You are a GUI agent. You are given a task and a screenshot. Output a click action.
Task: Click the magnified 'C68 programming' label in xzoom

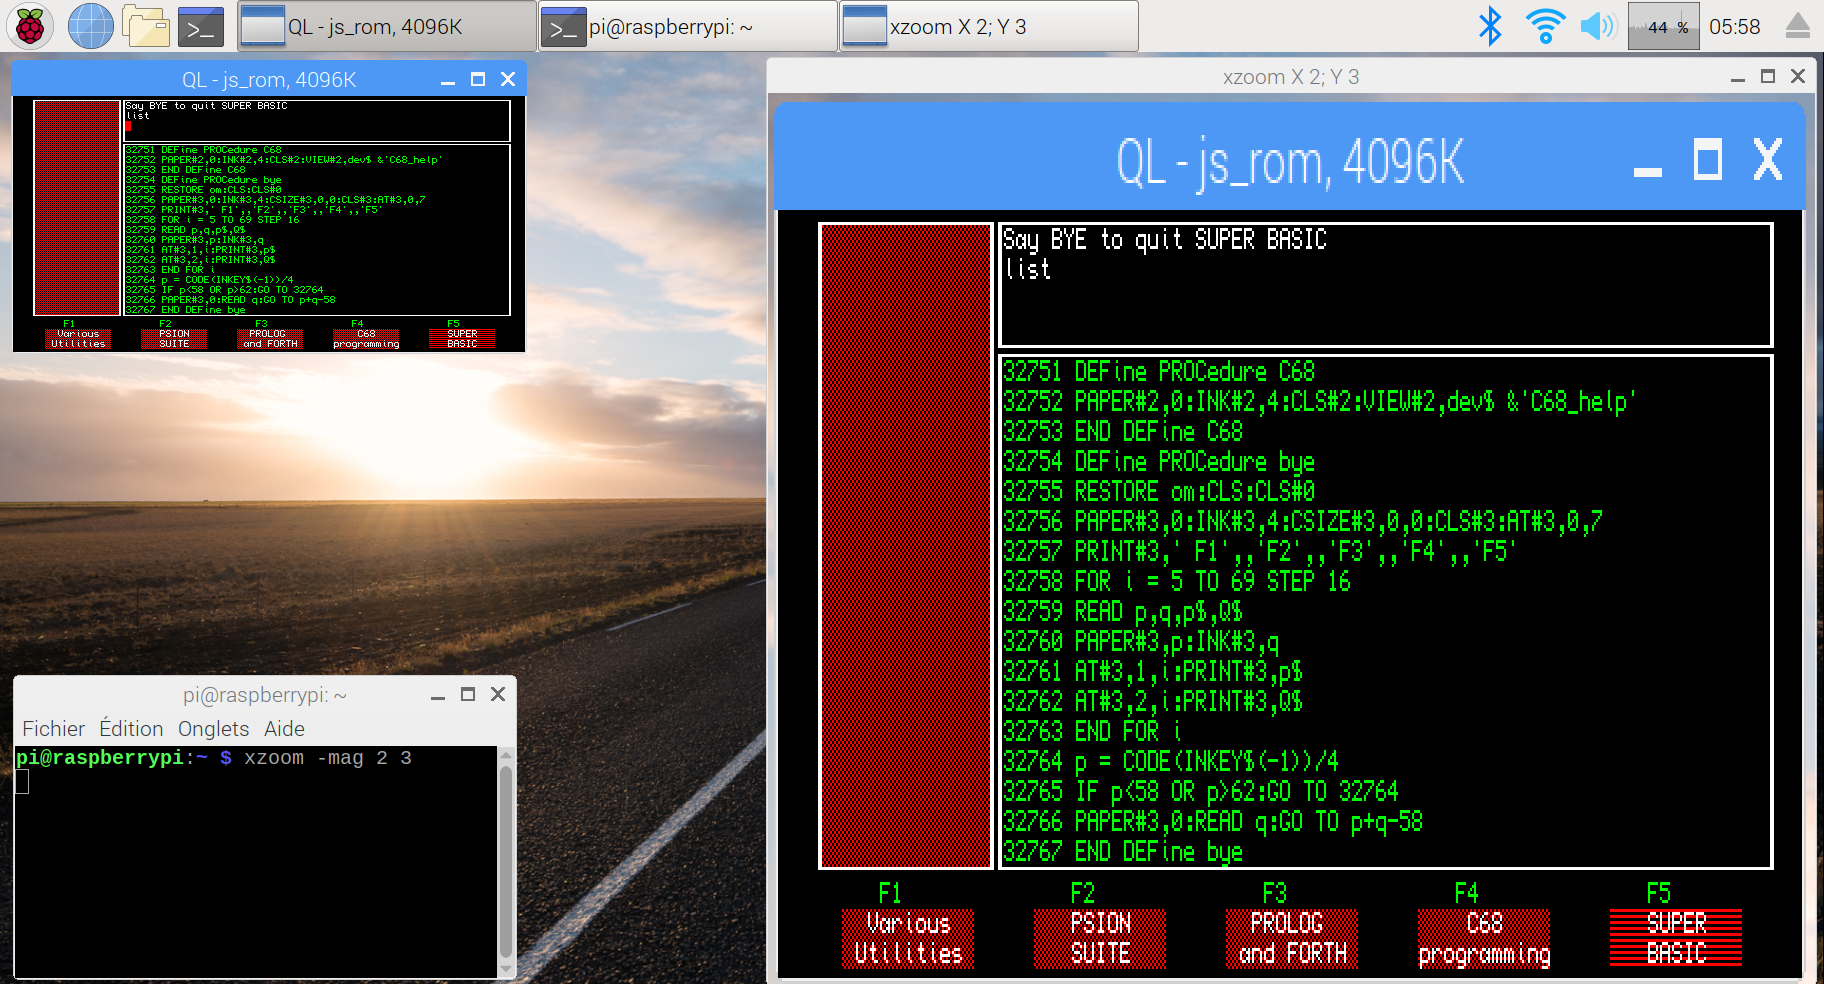click(x=1484, y=939)
